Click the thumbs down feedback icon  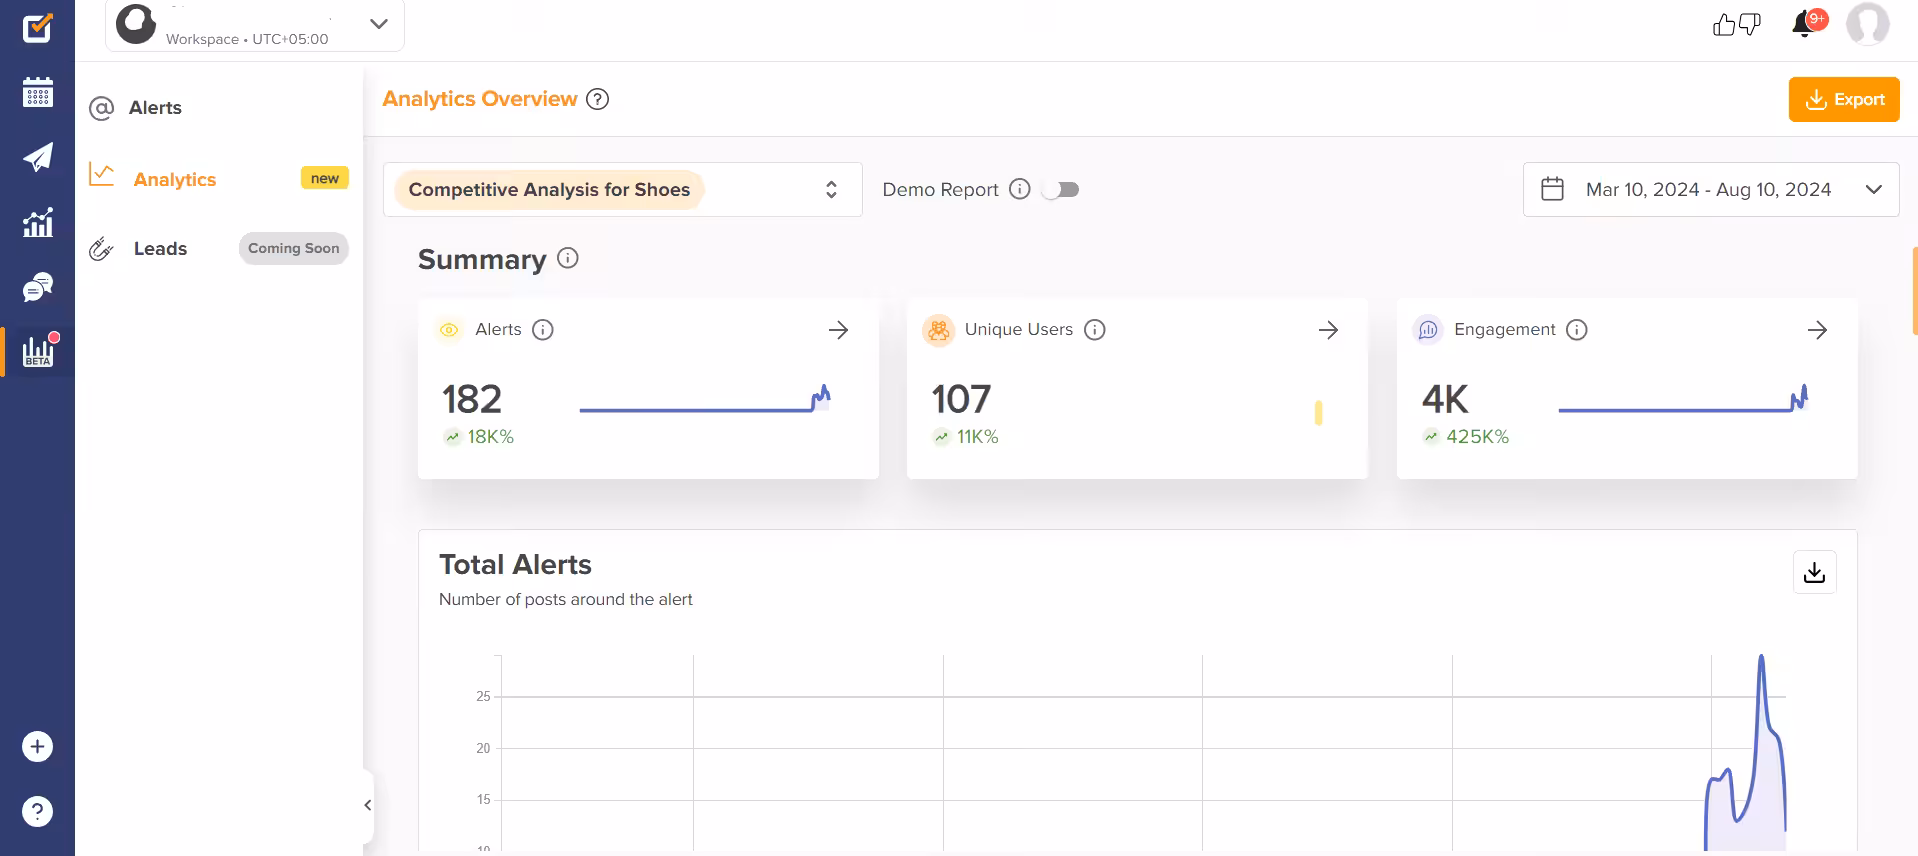pos(1750,24)
